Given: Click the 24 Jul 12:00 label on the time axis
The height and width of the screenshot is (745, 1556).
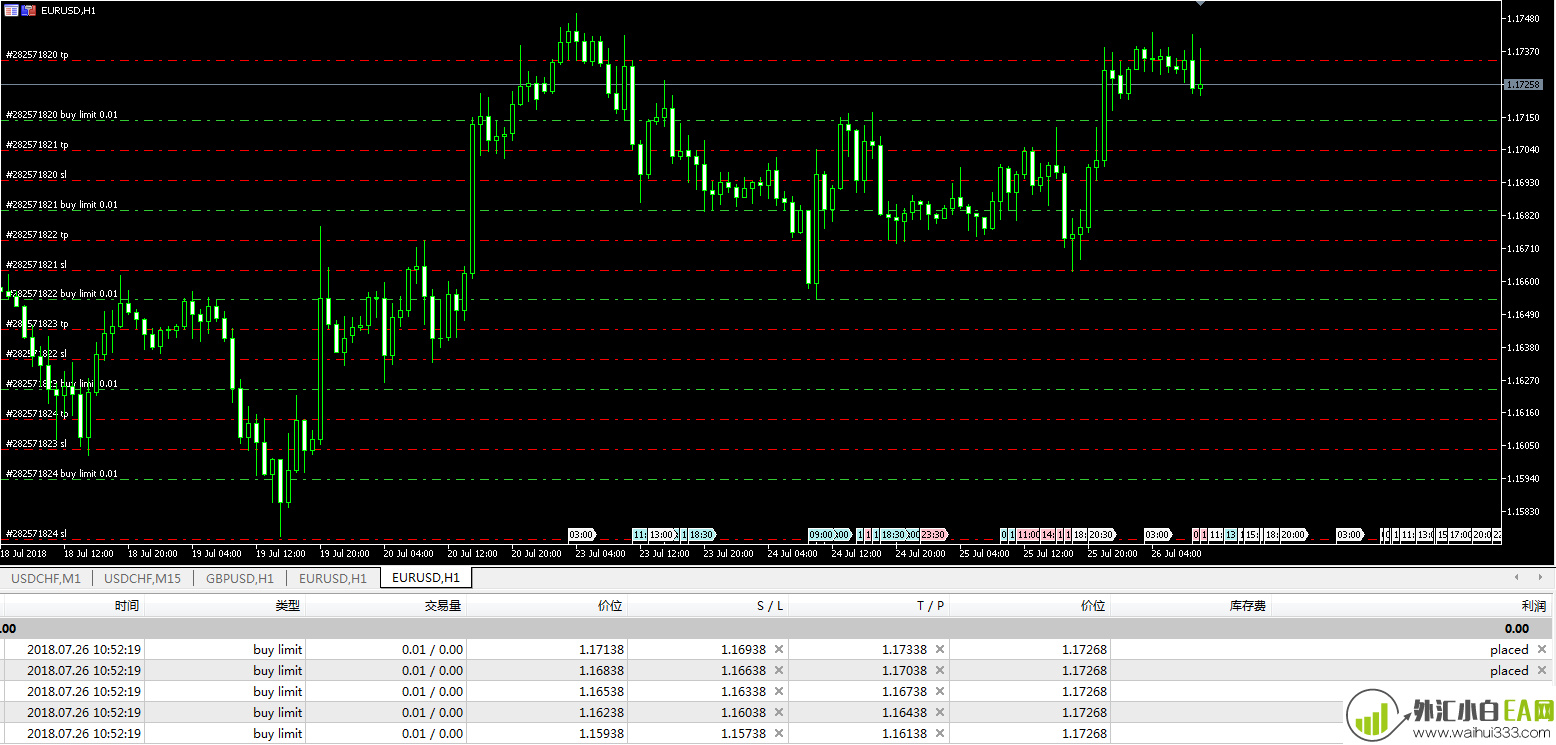Looking at the screenshot, I should [x=855, y=553].
